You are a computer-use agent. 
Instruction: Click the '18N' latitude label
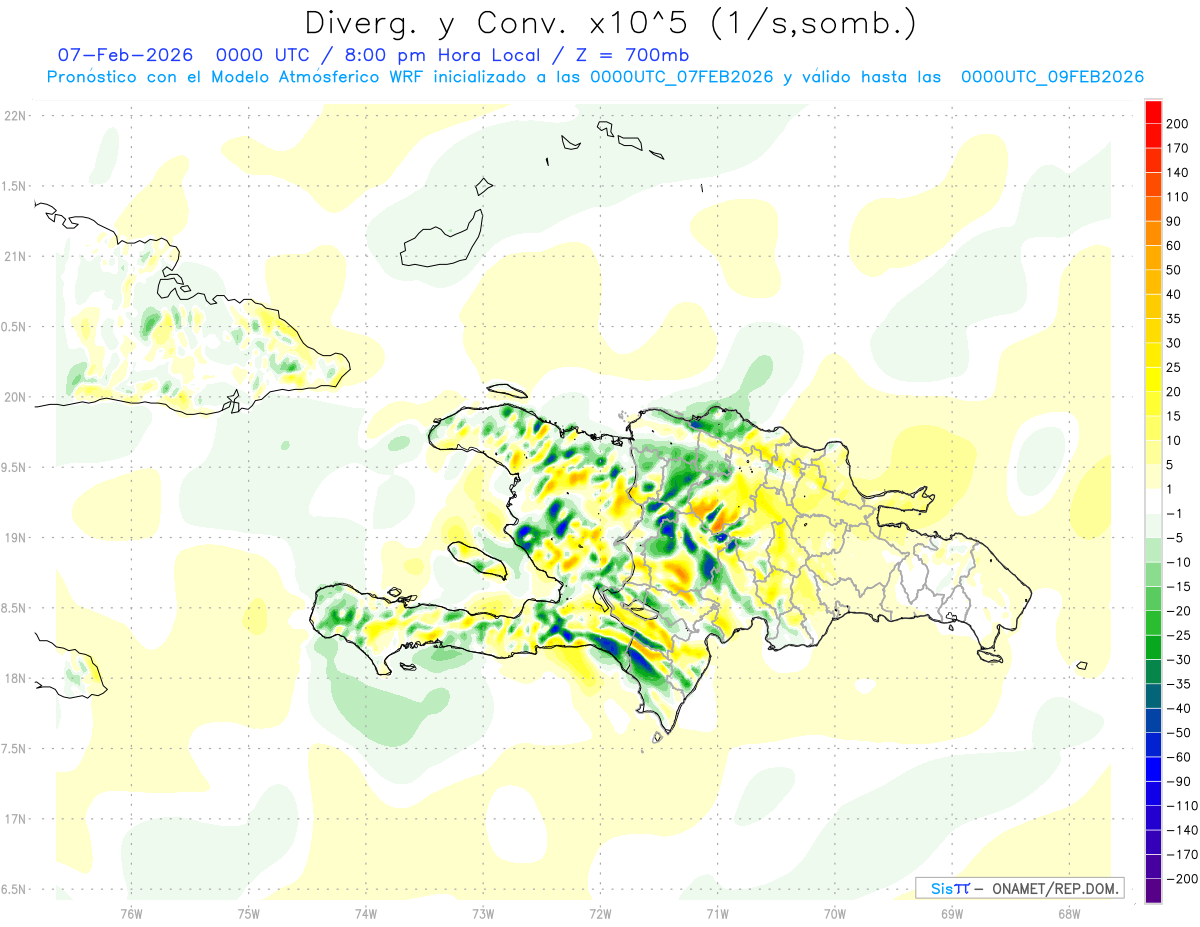click(x=15, y=678)
